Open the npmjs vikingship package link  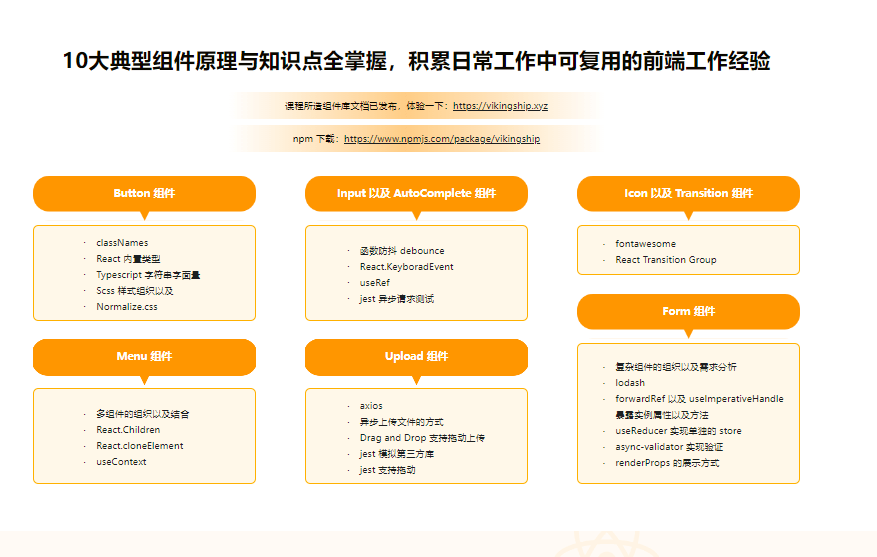[442, 139]
